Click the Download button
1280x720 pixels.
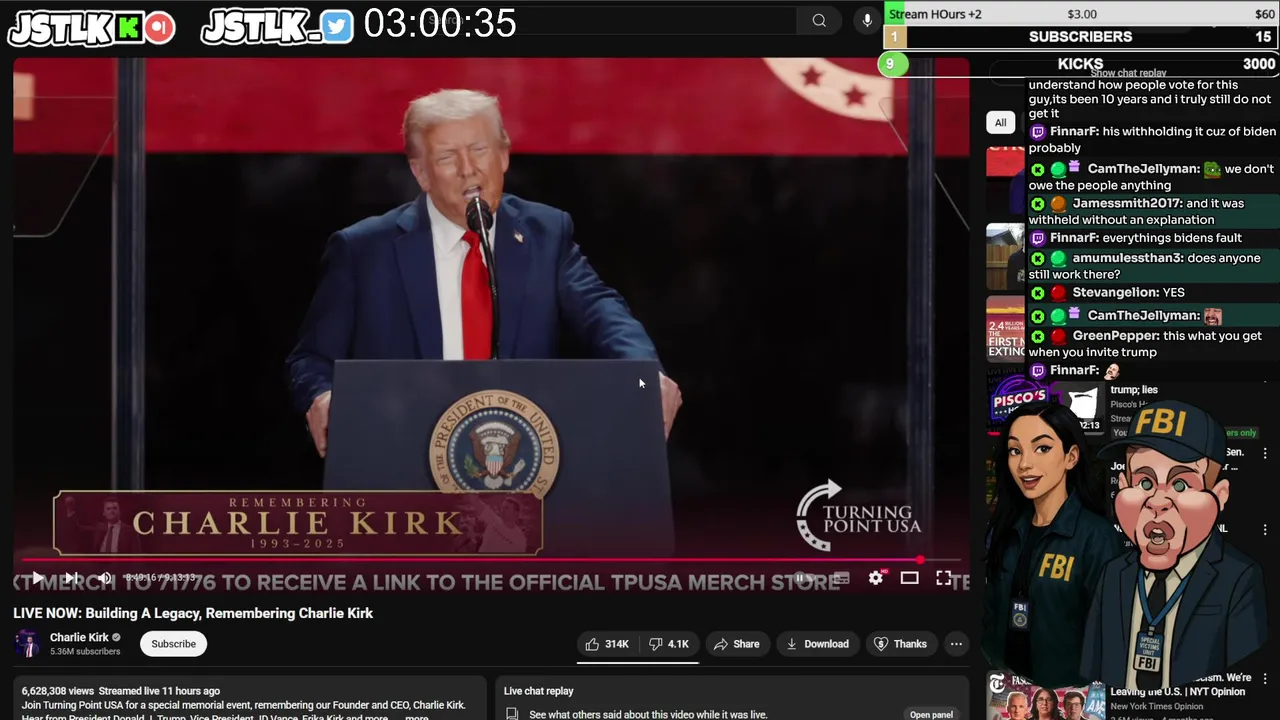coord(817,644)
